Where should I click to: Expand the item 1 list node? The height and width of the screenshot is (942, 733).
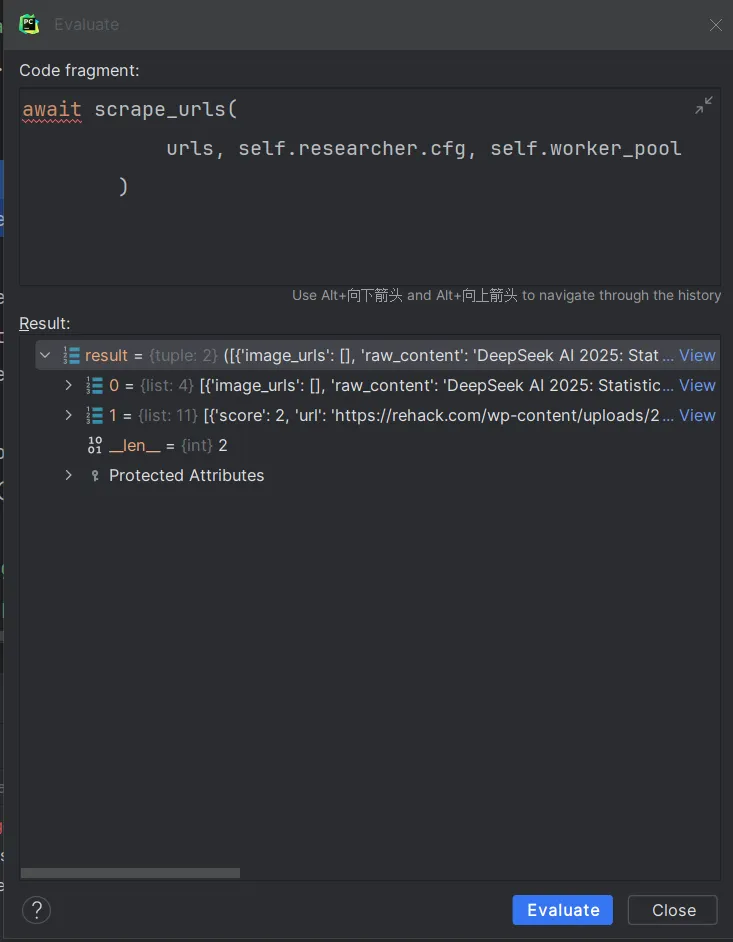pyautogui.click(x=68, y=415)
